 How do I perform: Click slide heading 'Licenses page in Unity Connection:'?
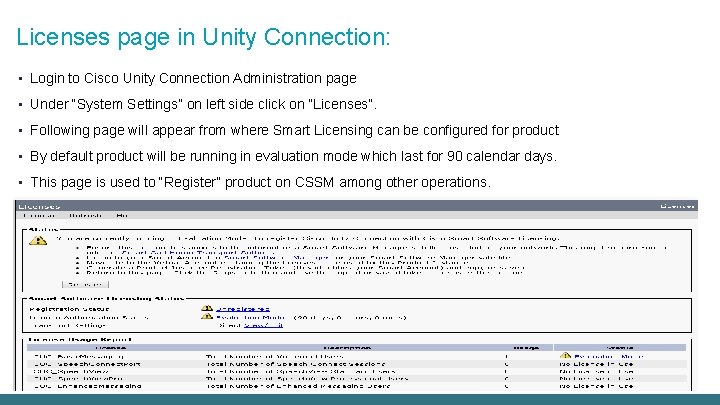click(203, 37)
